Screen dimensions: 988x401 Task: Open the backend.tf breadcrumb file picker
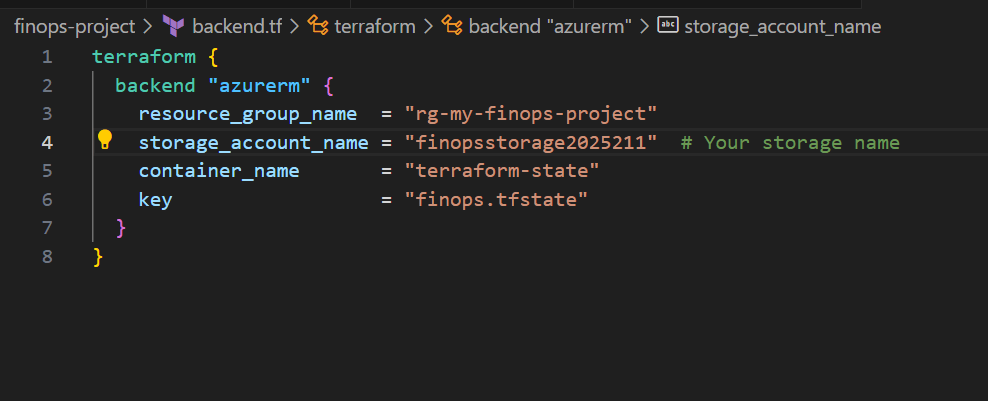coord(236,26)
